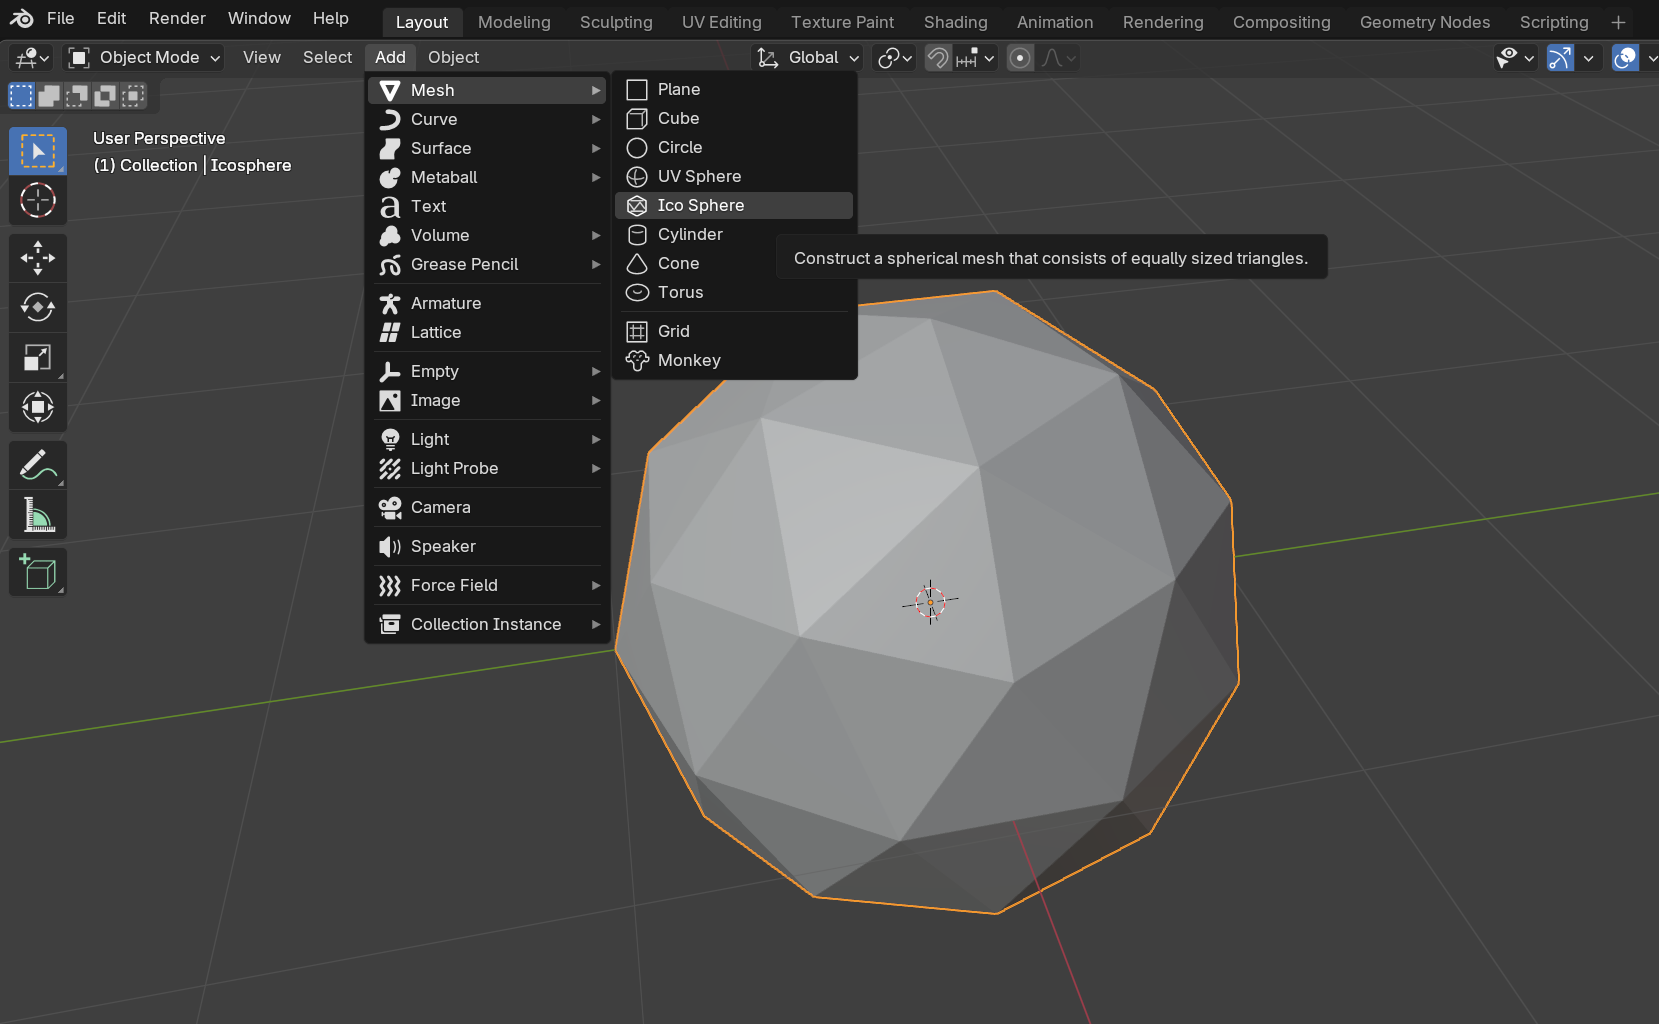Click the Blender logo icon
This screenshot has width=1659, height=1024.
pos(21,19)
